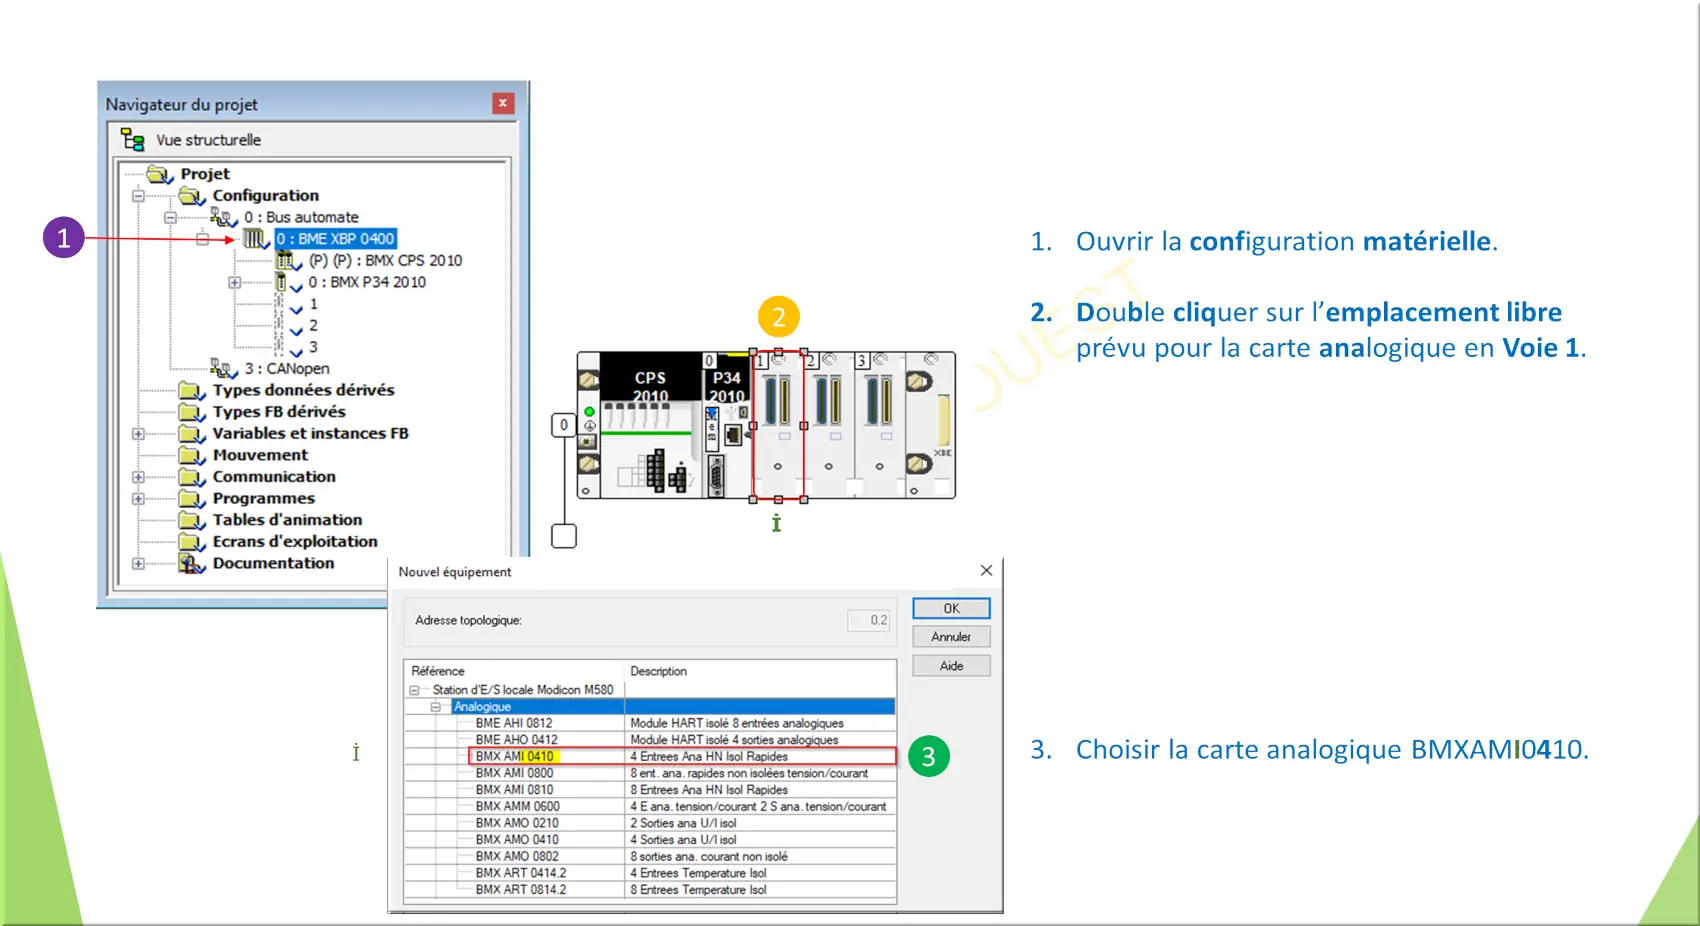This screenshot has width=1700, height=926.
Task: Collapse the BME XBP 0400 rack node
Action: click(202, 239)
